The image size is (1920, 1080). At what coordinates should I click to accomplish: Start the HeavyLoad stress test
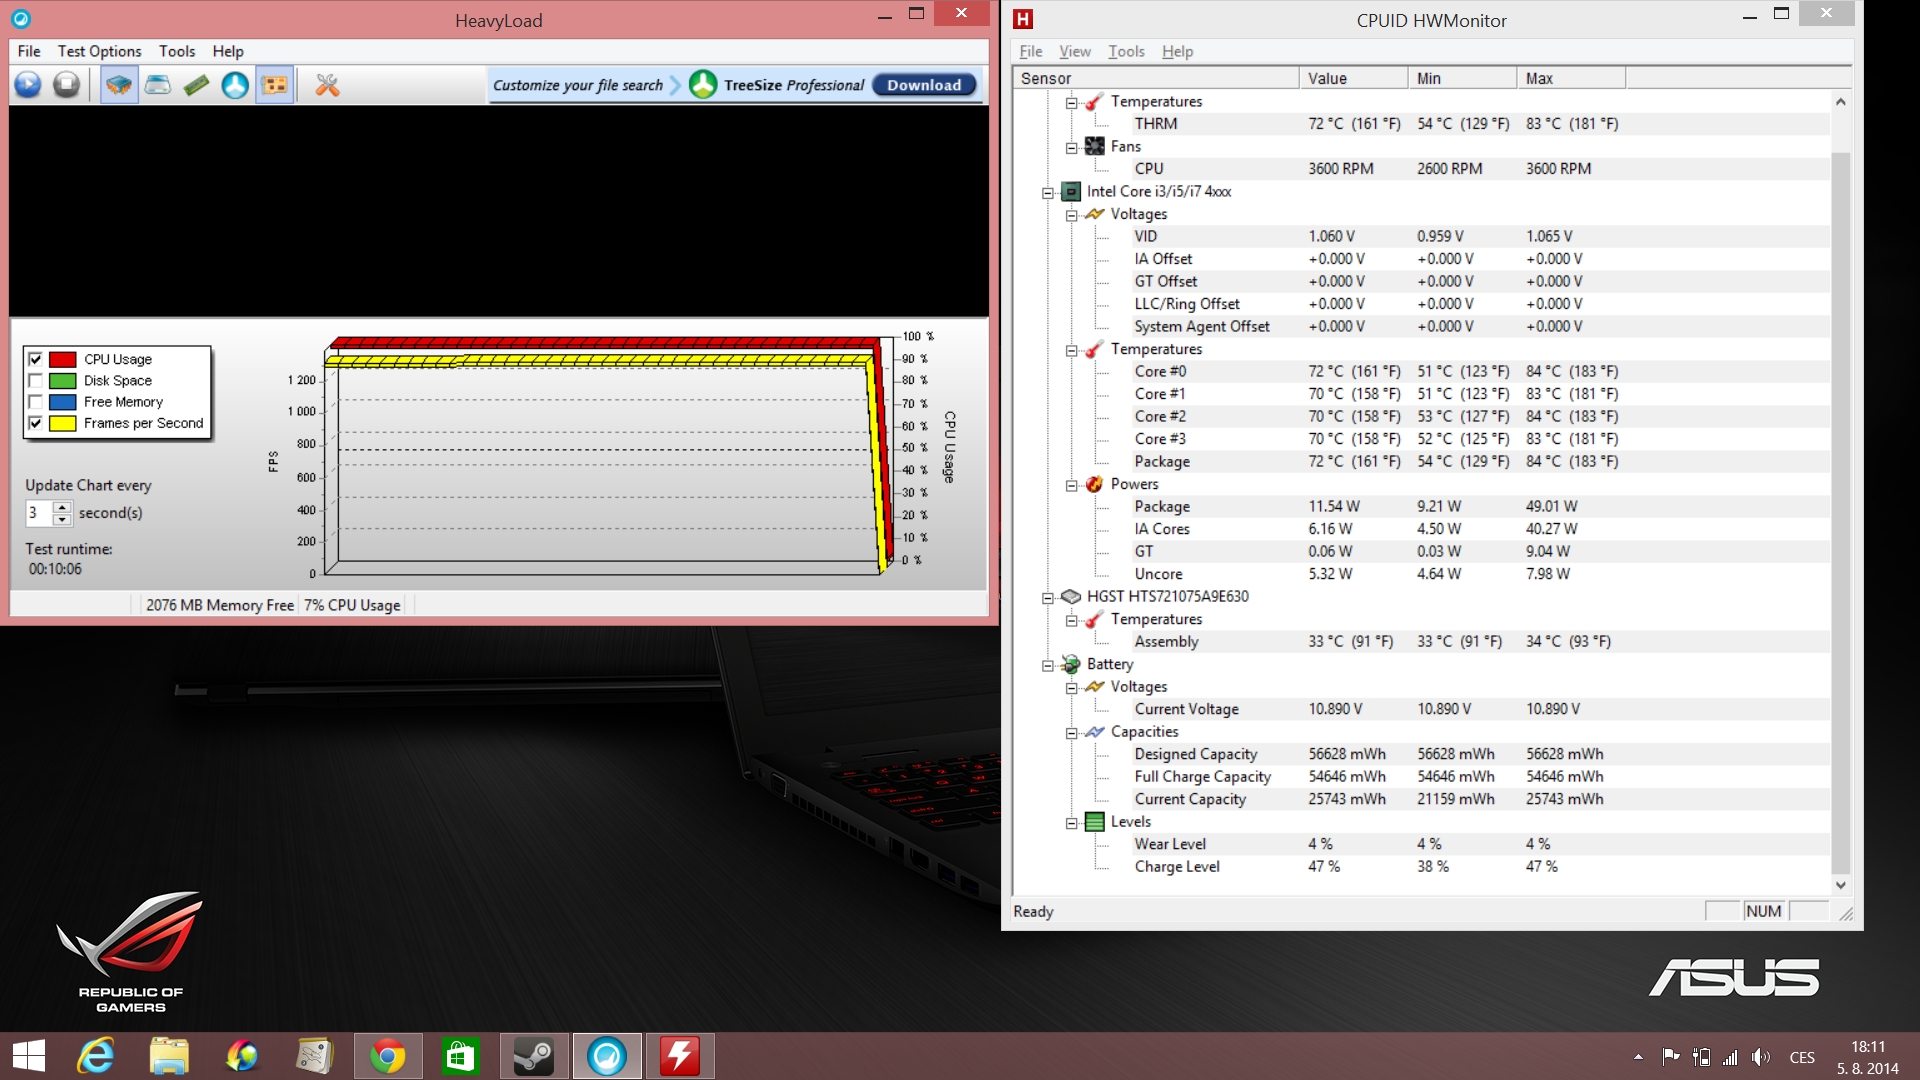click(x=28, y=85)
